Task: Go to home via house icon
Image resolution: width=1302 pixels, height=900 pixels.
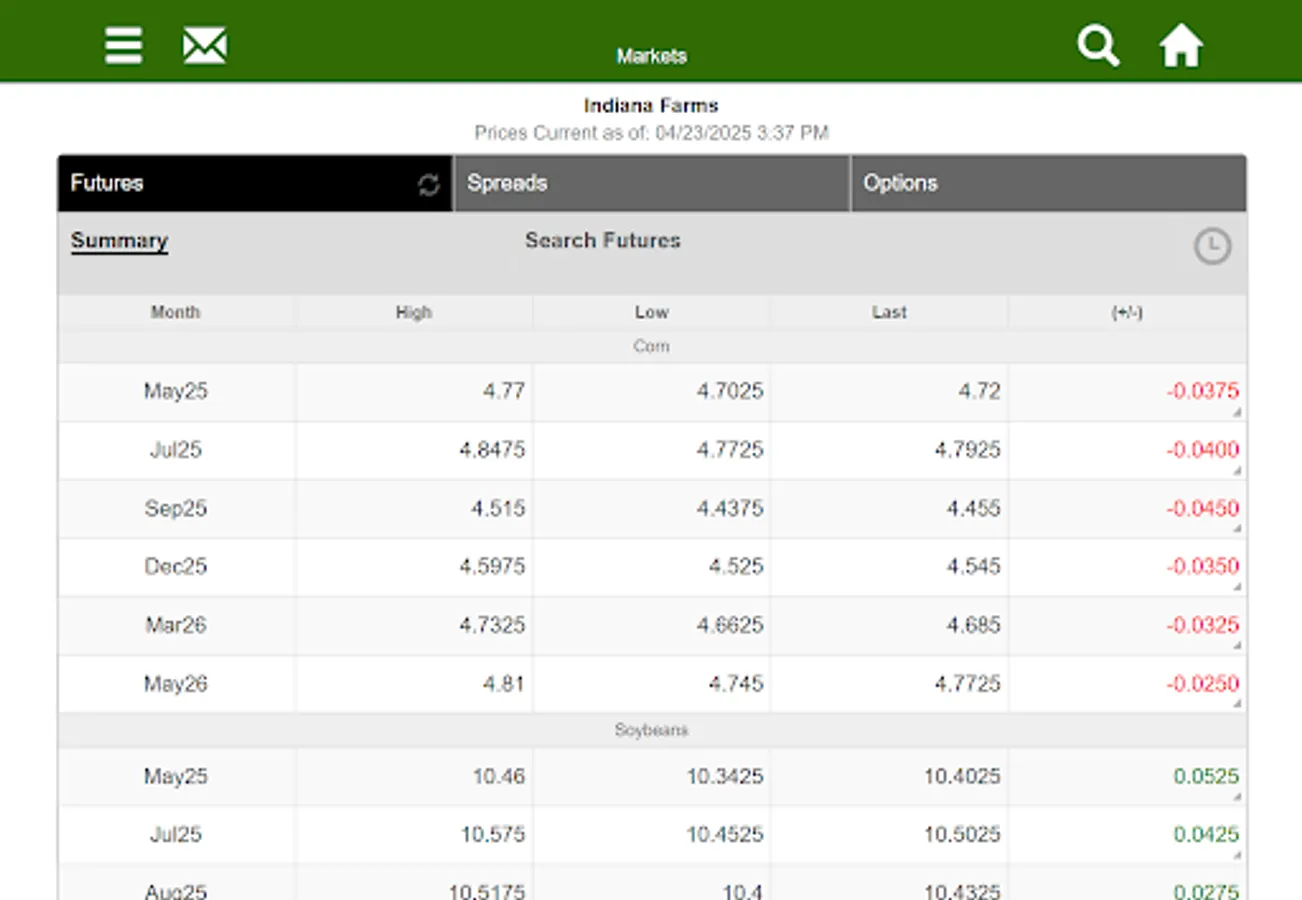Action: [1180, 46]
